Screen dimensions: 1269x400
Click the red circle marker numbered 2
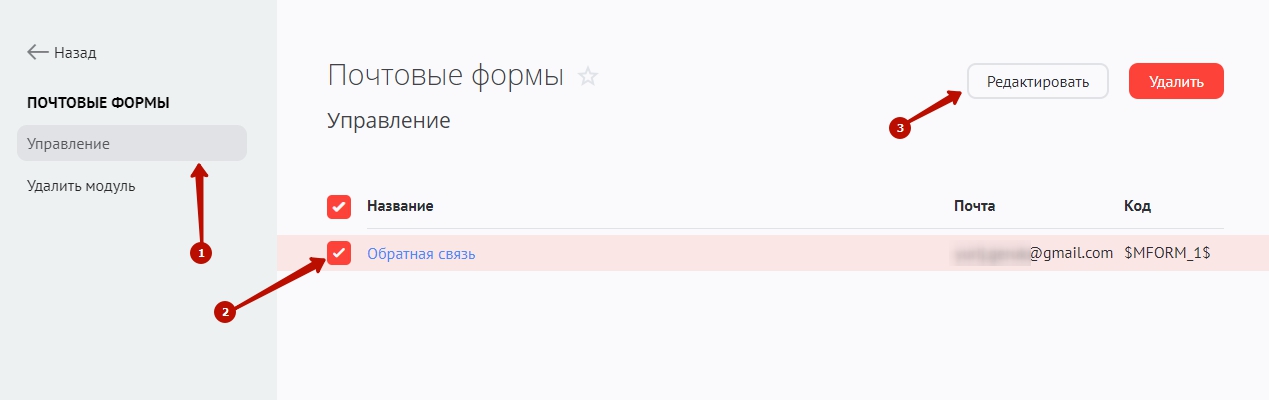pos(225,312)
